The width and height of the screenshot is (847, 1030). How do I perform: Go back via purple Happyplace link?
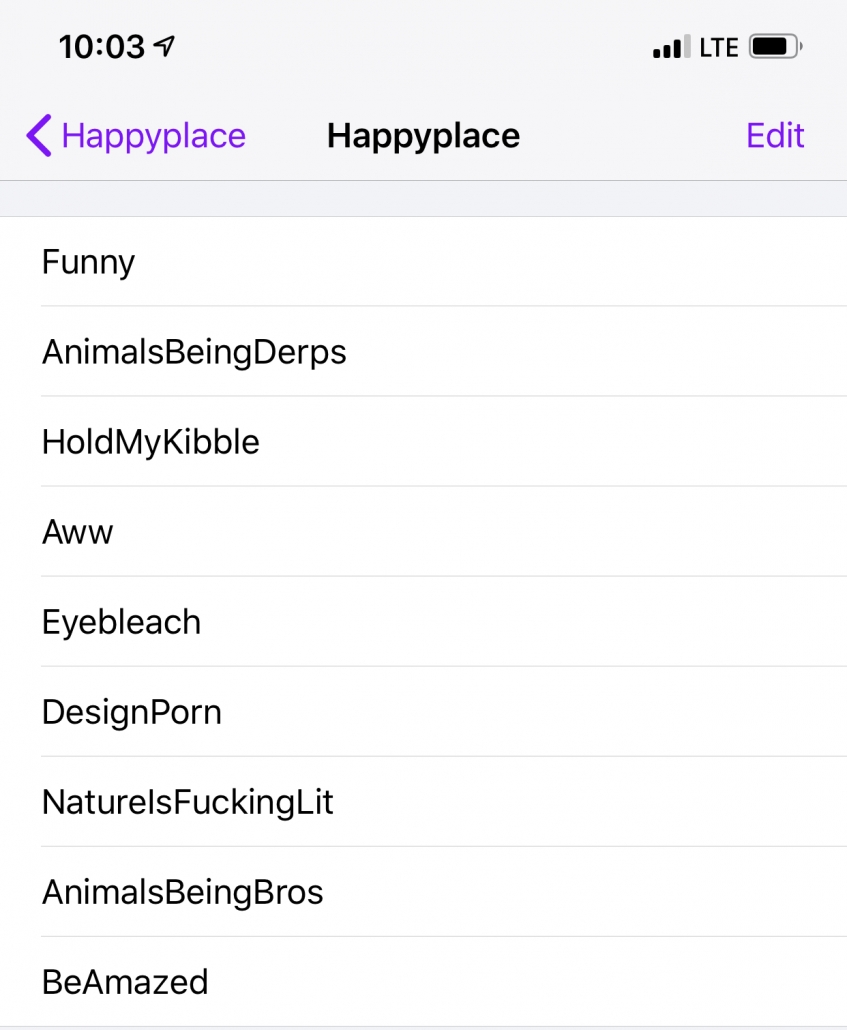153,136
